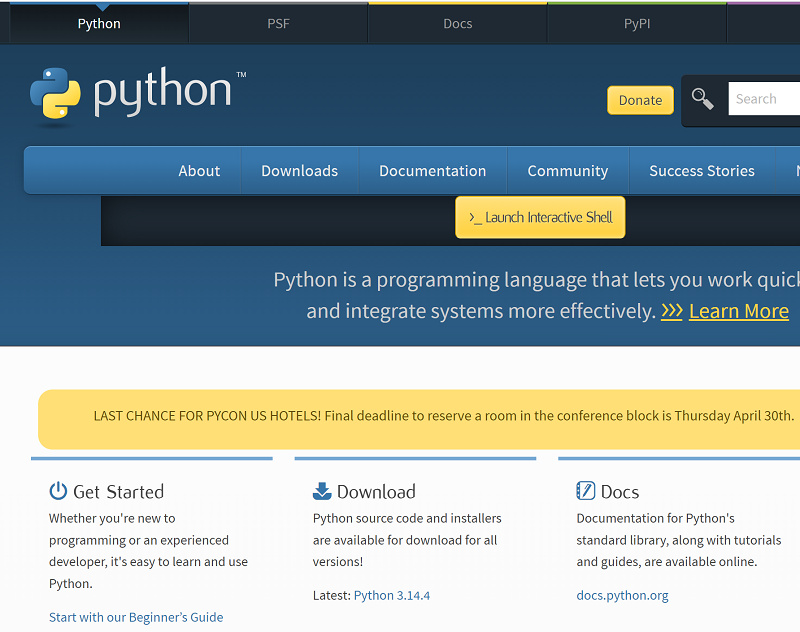Visit the docs.python.org link
This screenshot has height=632, width=800.
622,595
